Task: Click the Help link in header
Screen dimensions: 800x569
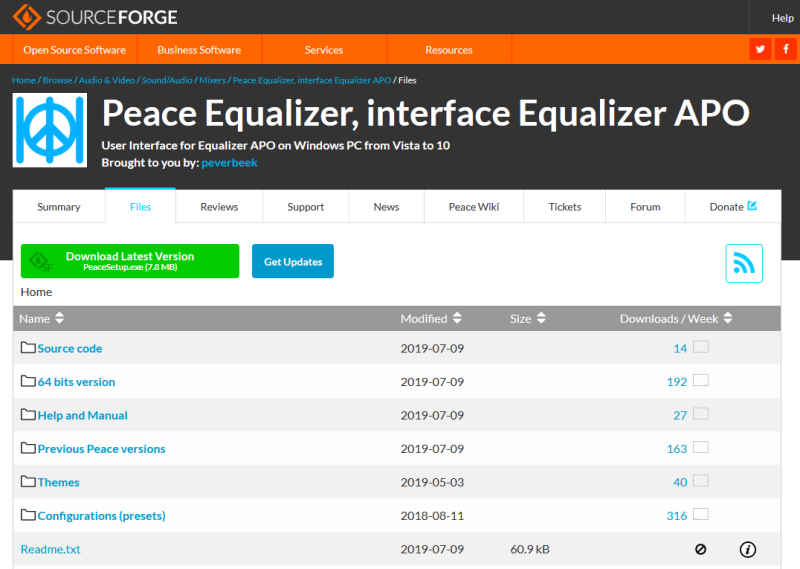Action: point(783,18)
